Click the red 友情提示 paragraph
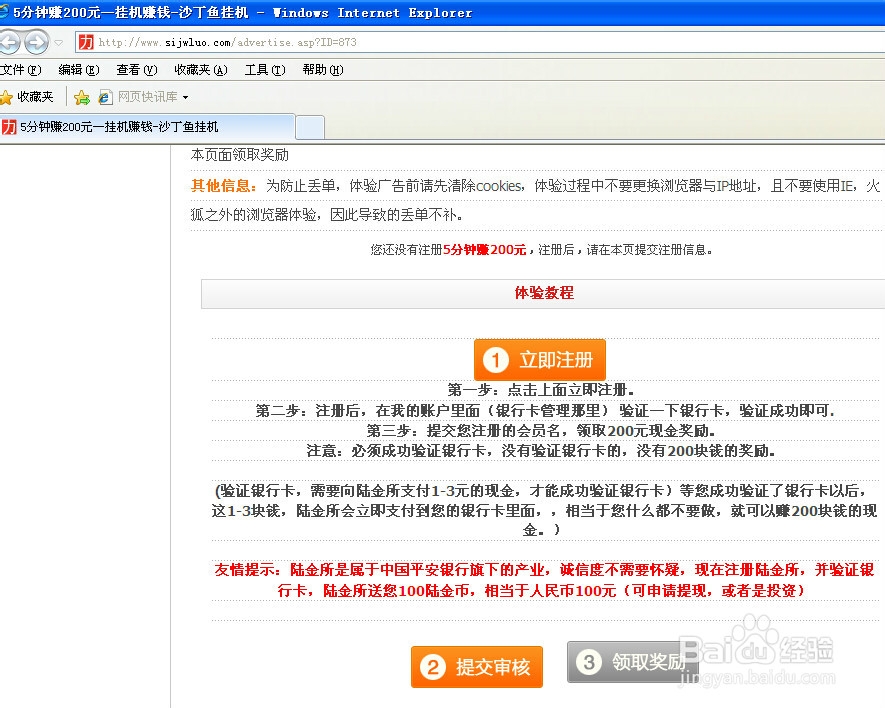The width and height of the screenshot is (885, 708). [544, 580]
